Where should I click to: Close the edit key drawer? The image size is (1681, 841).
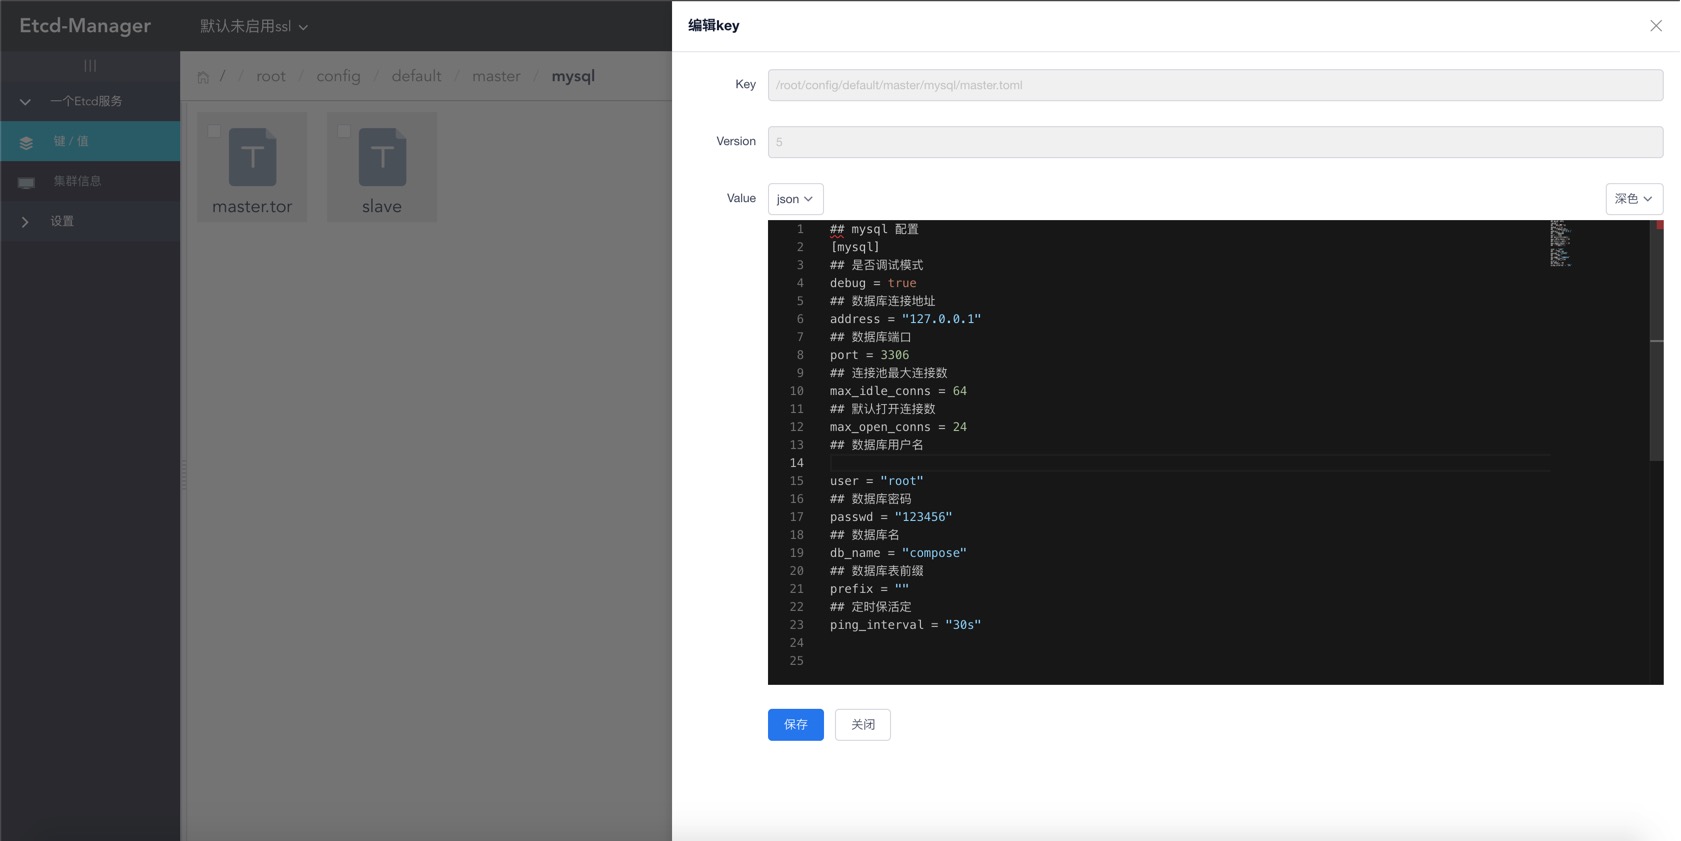click(1656, 26)
